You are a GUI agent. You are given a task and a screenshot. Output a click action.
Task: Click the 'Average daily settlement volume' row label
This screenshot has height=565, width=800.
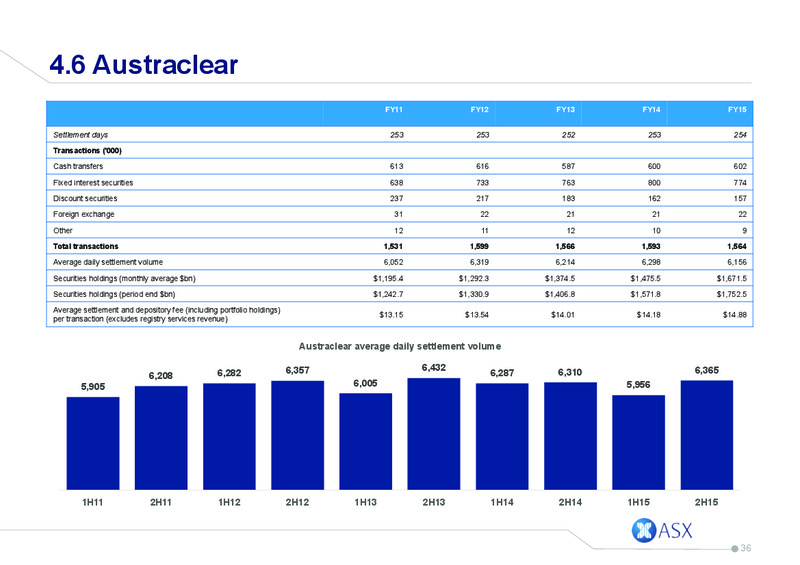(x=108, y=262)
